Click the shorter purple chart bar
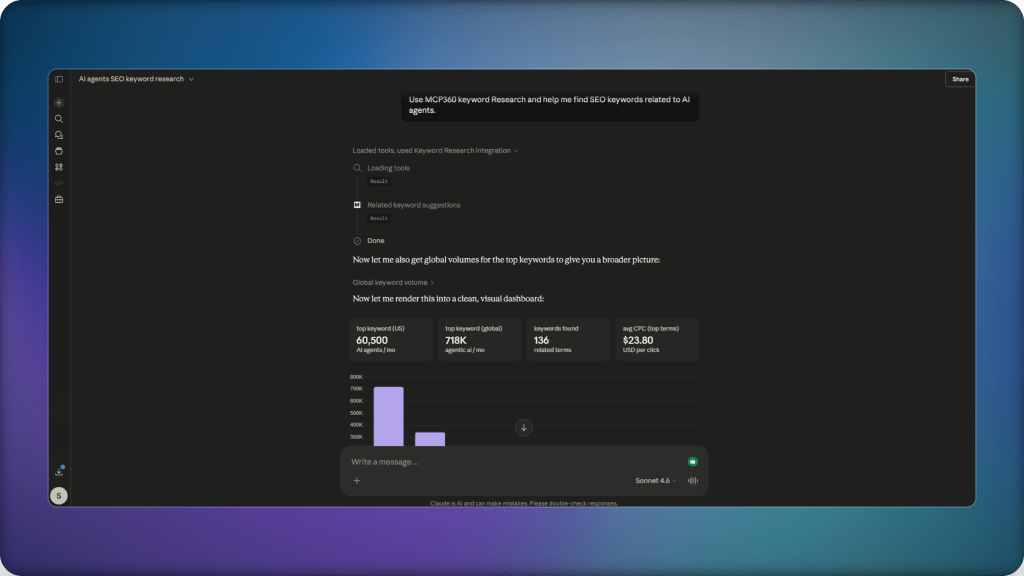The height and width of the screenshot is (576, 1024). point(430,439)
